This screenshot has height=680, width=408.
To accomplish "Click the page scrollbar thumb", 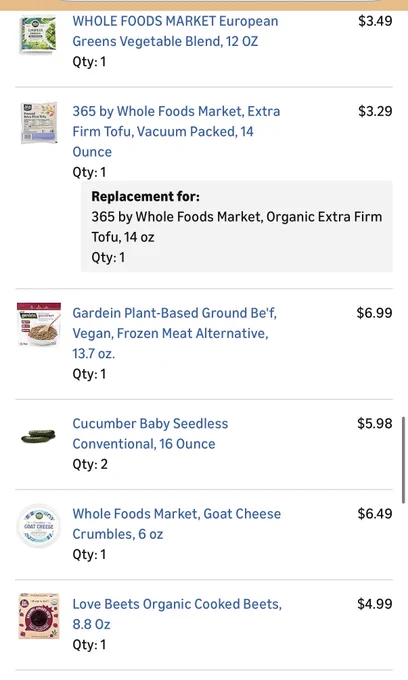I will point(404,460).
